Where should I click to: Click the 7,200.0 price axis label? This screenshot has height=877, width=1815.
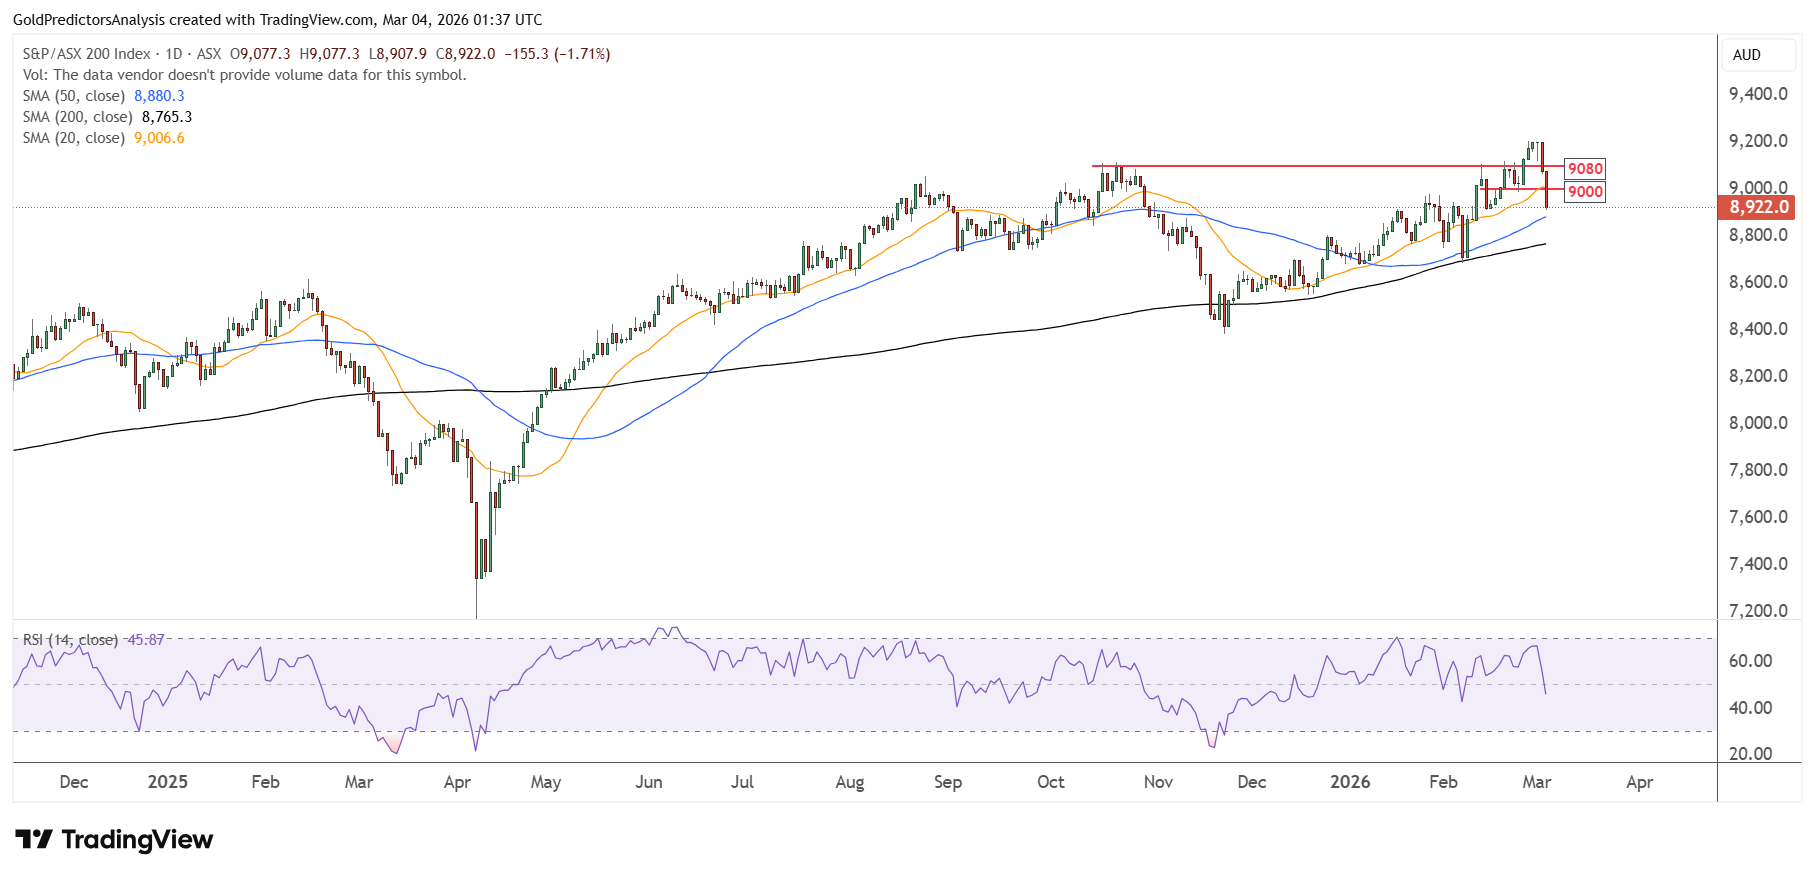pyautogui.click(x=1758, y=611)
